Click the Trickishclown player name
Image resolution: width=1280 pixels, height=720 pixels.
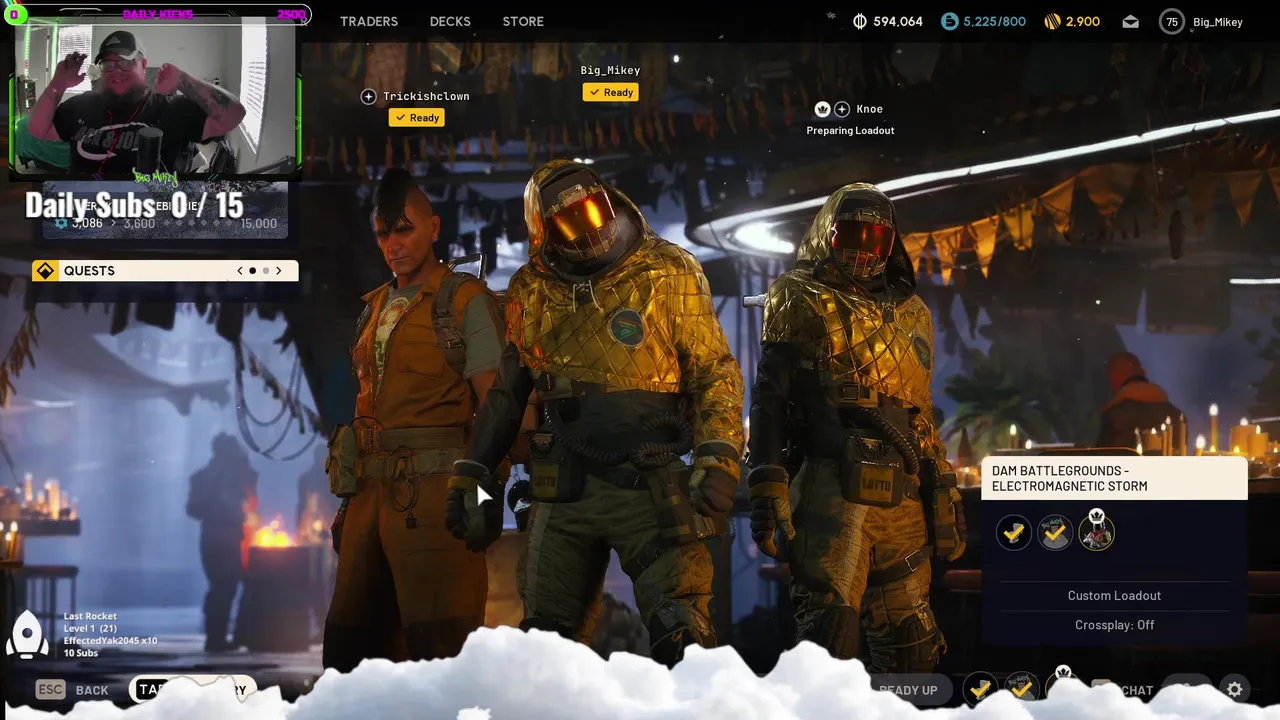[426, 96]
